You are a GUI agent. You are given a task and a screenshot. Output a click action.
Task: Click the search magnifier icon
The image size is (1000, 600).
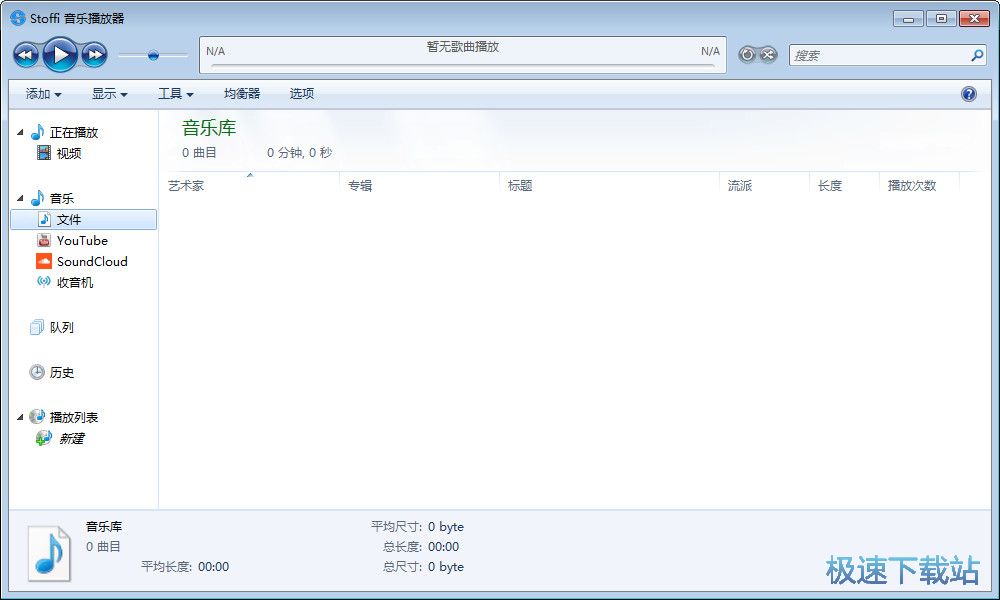click(x=977, y=55)
